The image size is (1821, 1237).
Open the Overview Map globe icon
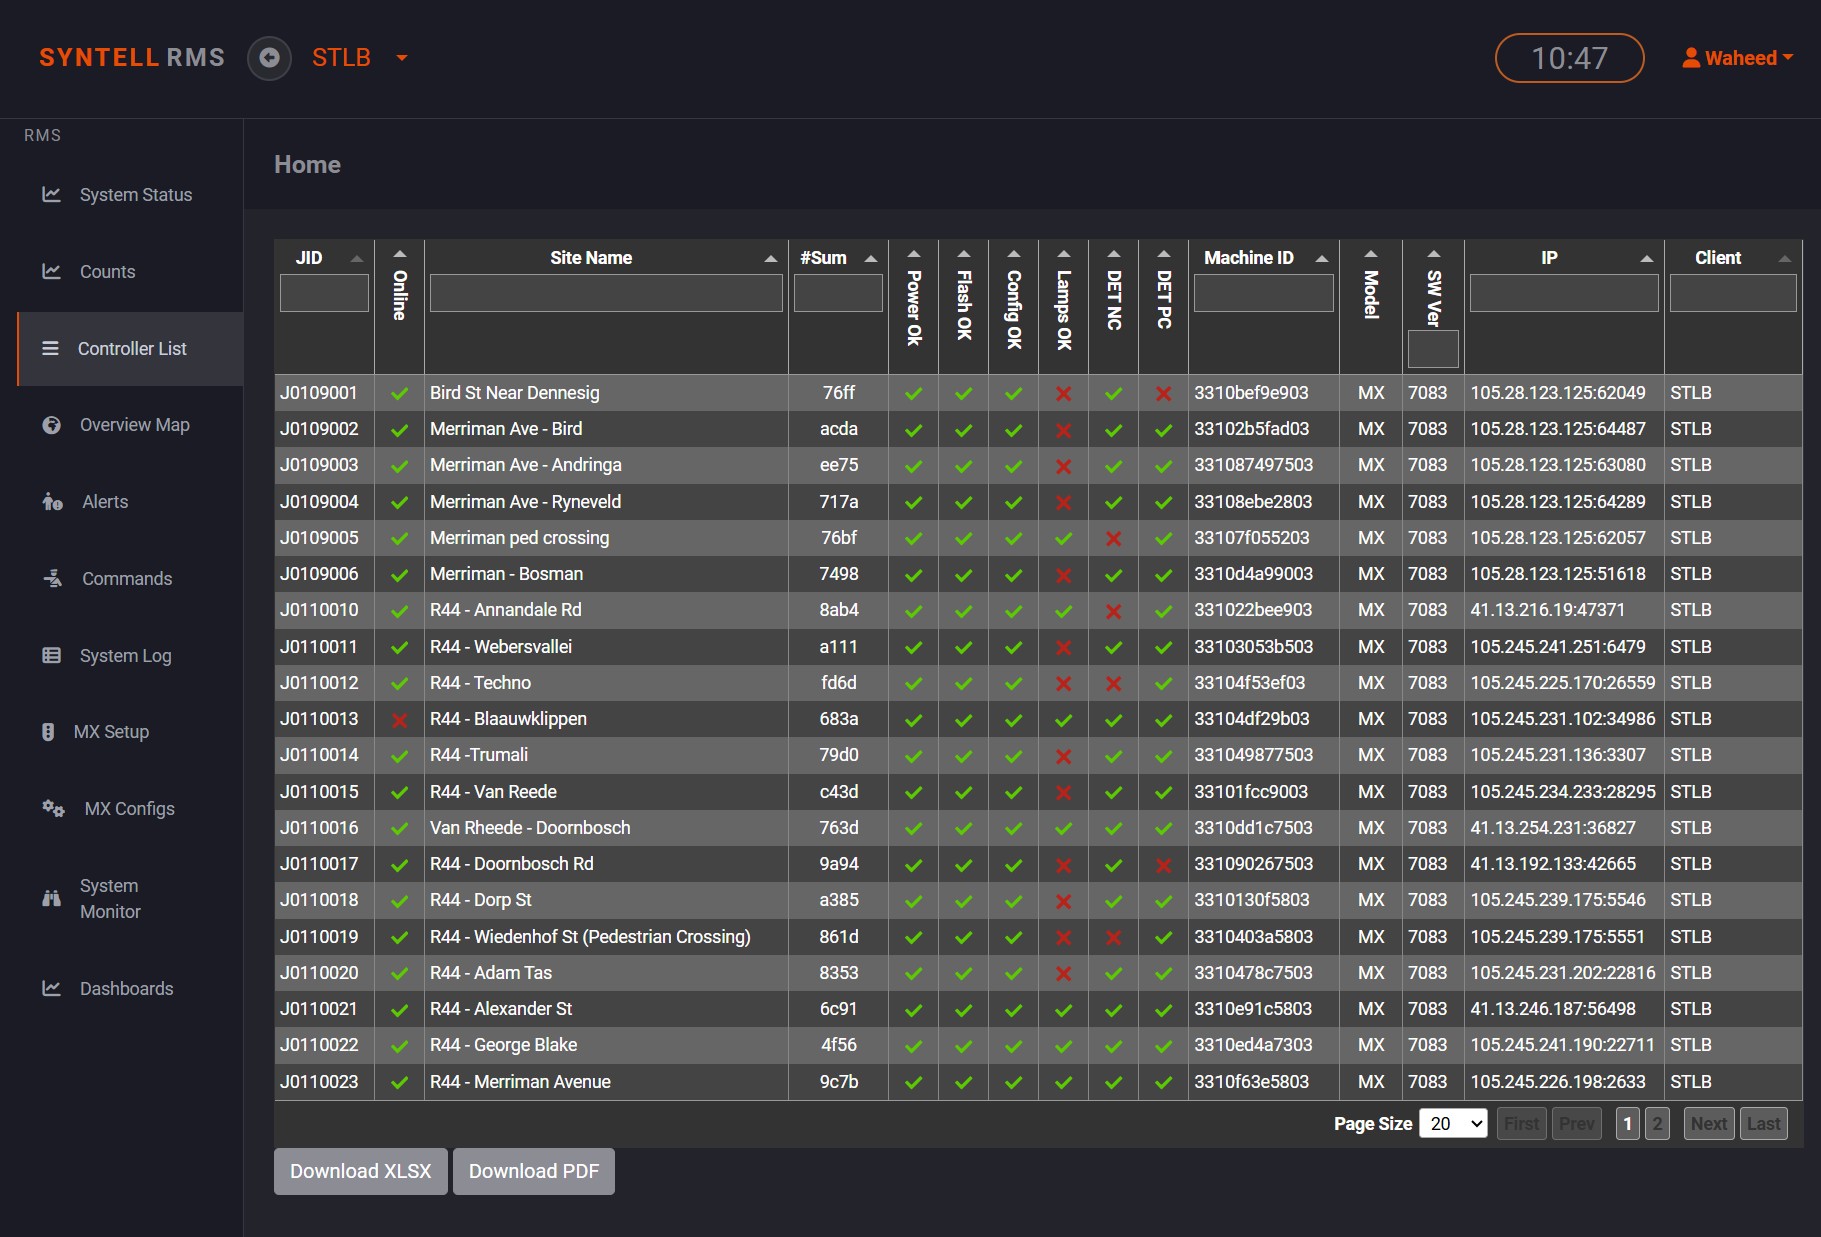[52, 424]
